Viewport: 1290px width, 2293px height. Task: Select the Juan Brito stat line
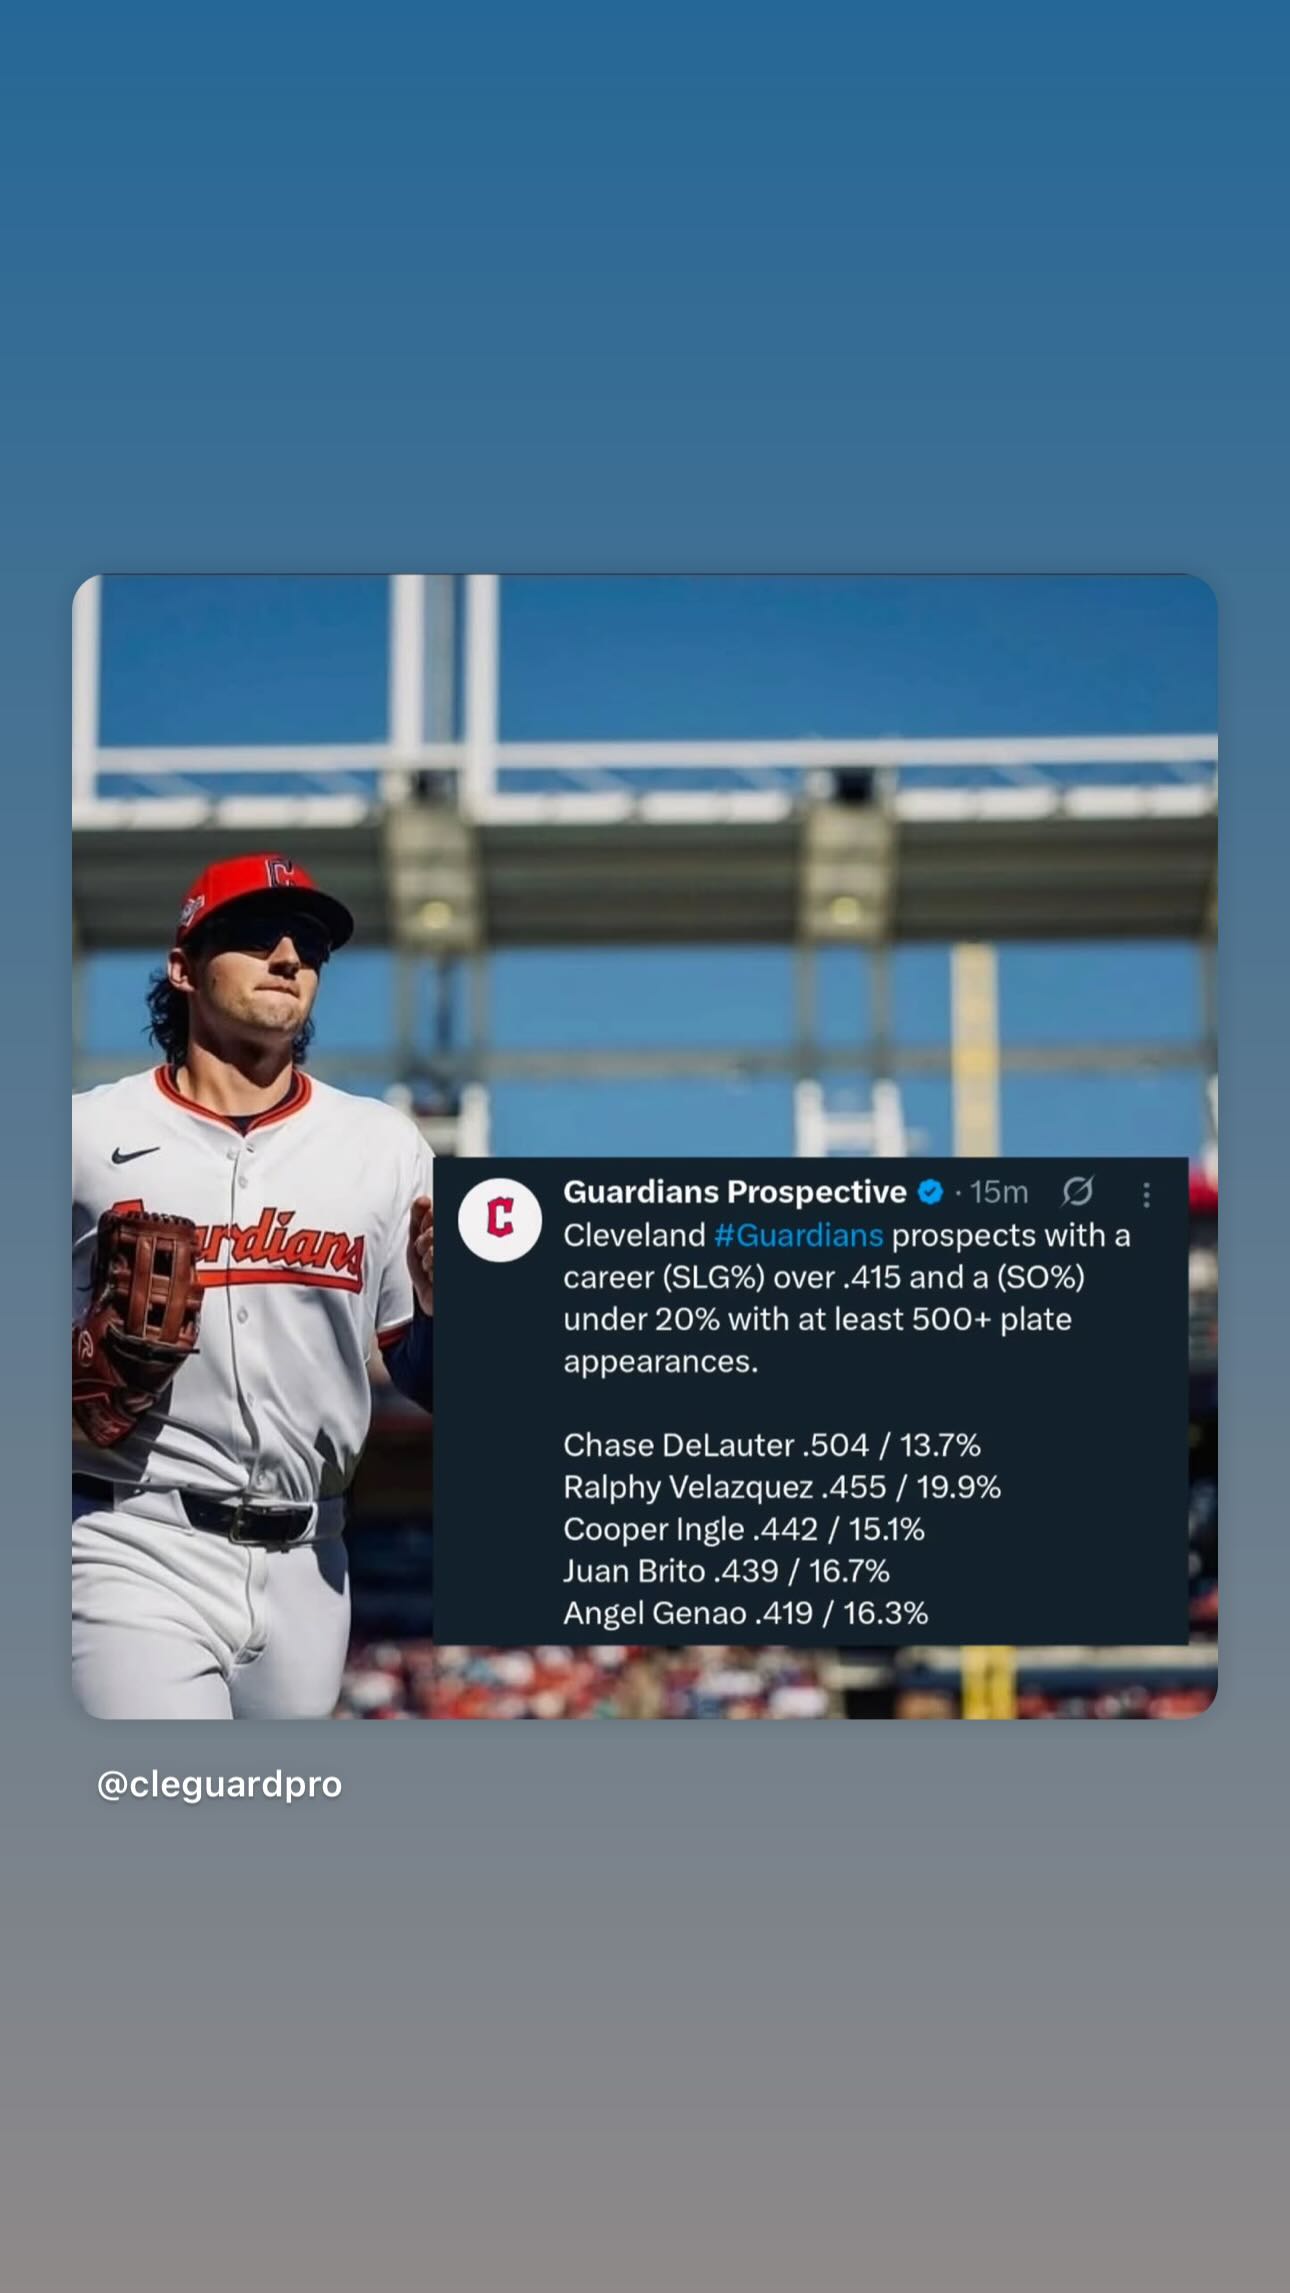coord(726,1571)
